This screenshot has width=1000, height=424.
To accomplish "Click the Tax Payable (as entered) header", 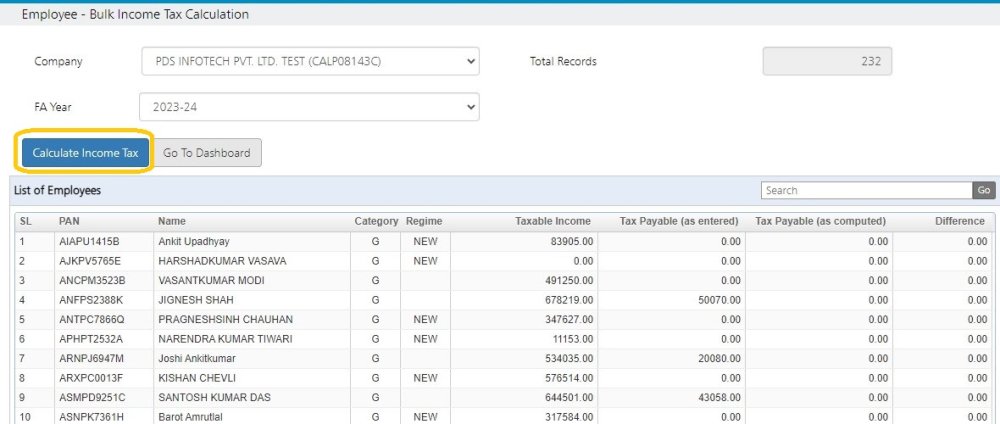I will (679, 221).
